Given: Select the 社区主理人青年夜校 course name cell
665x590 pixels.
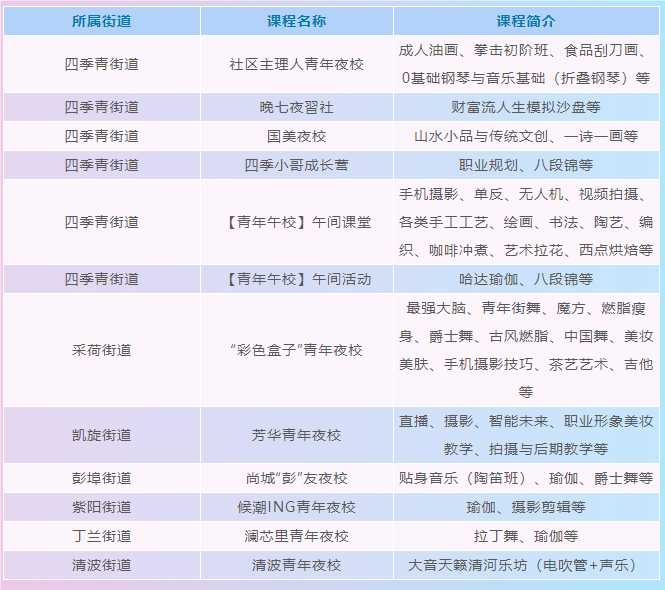Looking at the screenshot, I should click(x=296, y=64).
